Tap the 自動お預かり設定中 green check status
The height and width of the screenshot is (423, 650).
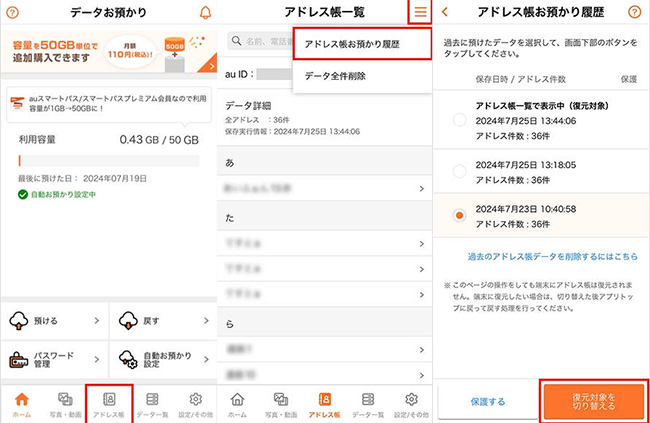pyautogui.click(x=57, y=194)
